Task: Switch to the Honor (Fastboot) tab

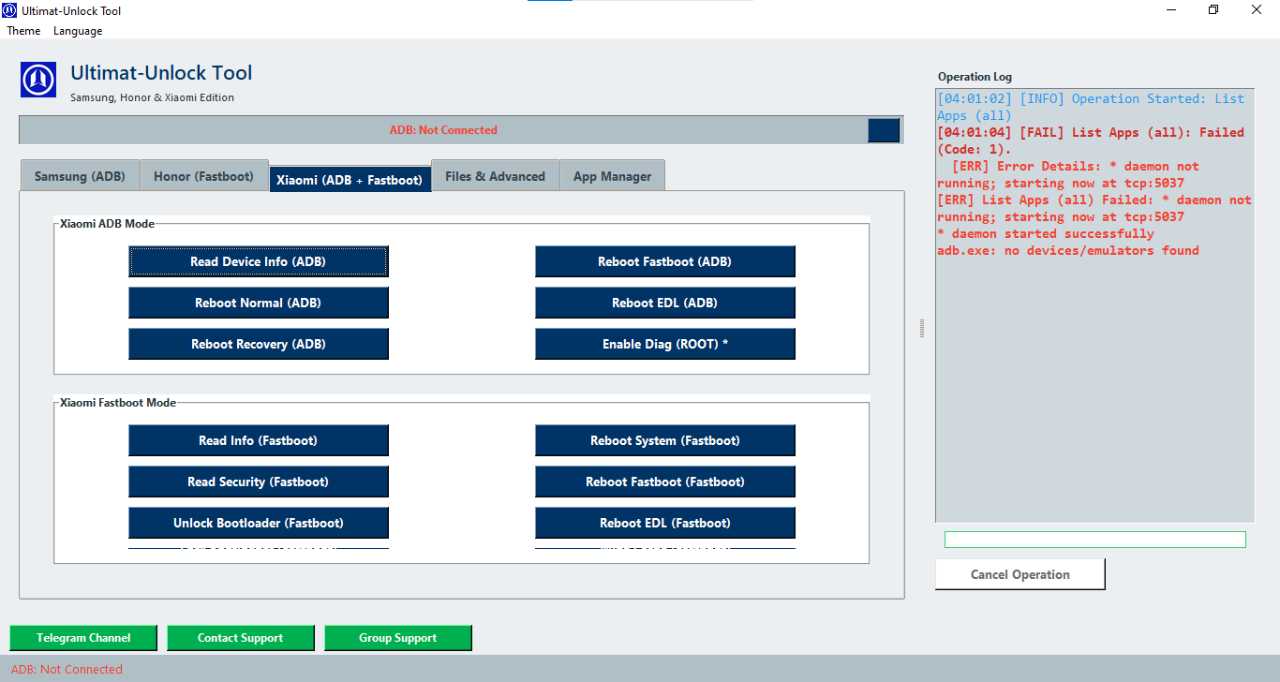Action: [x=204, y=175]
